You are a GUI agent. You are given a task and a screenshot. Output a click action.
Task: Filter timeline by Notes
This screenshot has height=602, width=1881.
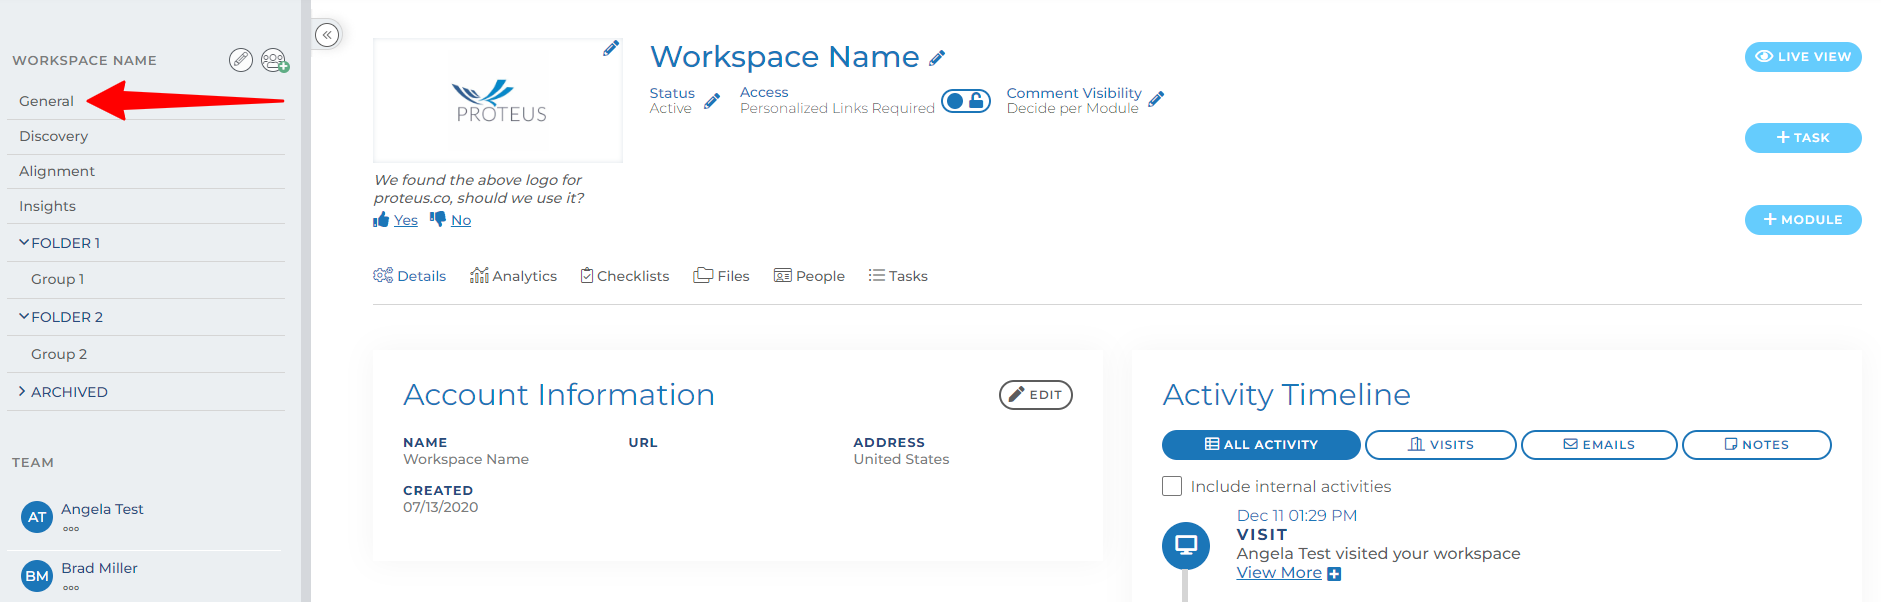pos(1757,445)
